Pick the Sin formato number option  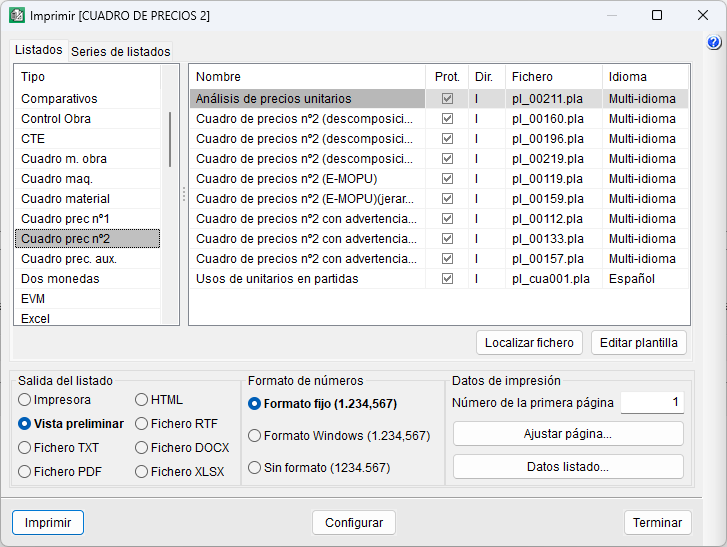tap(255, 467)
